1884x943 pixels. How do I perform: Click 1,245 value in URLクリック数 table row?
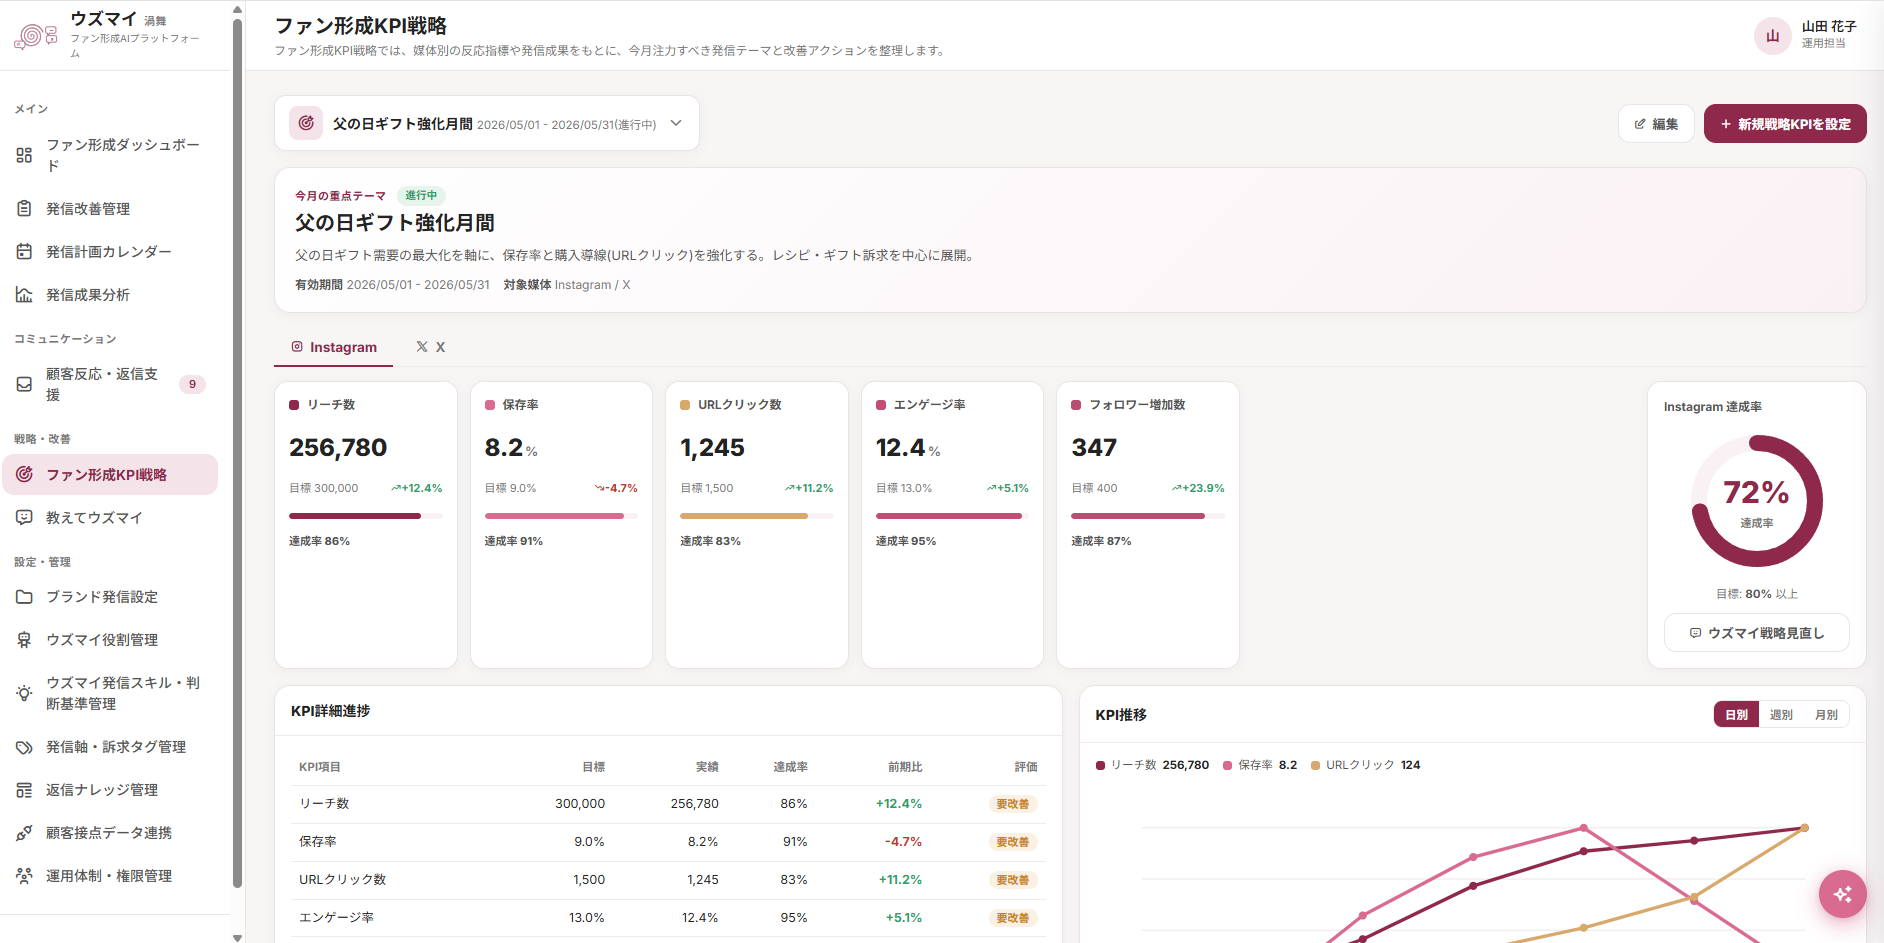click(703, 880)
